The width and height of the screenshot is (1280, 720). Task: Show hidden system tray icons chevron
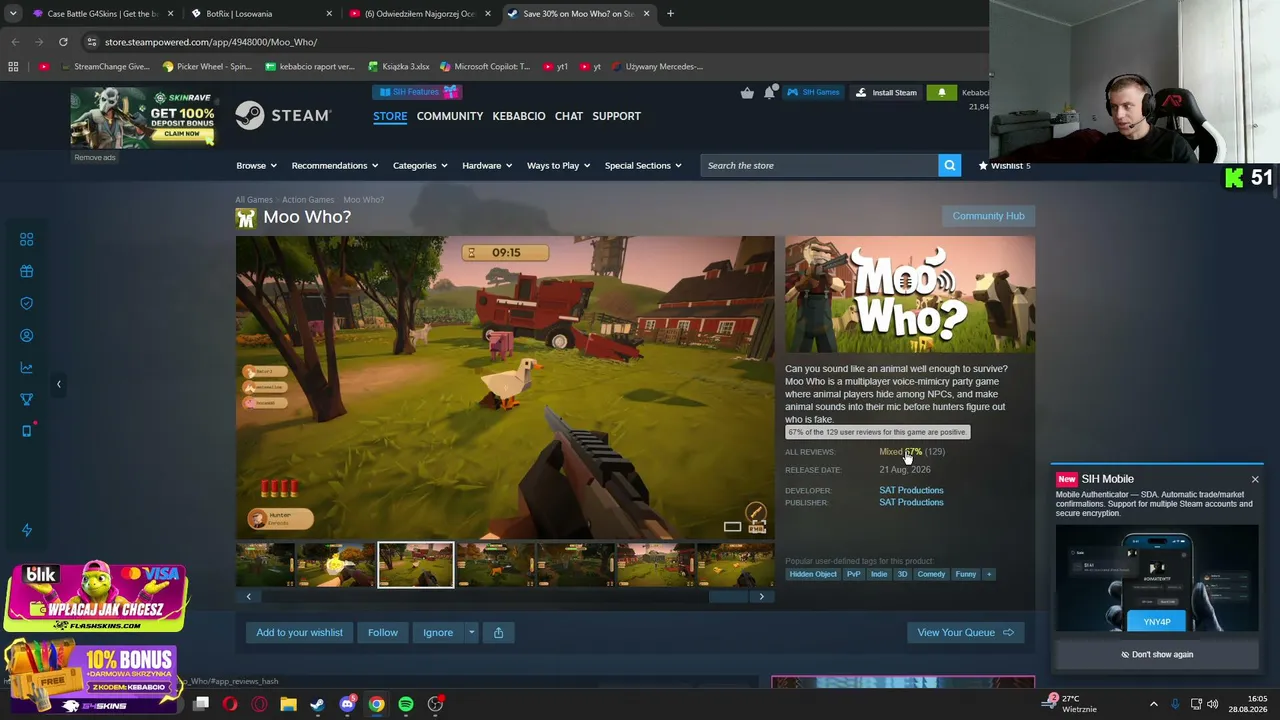coord(1153,704)
